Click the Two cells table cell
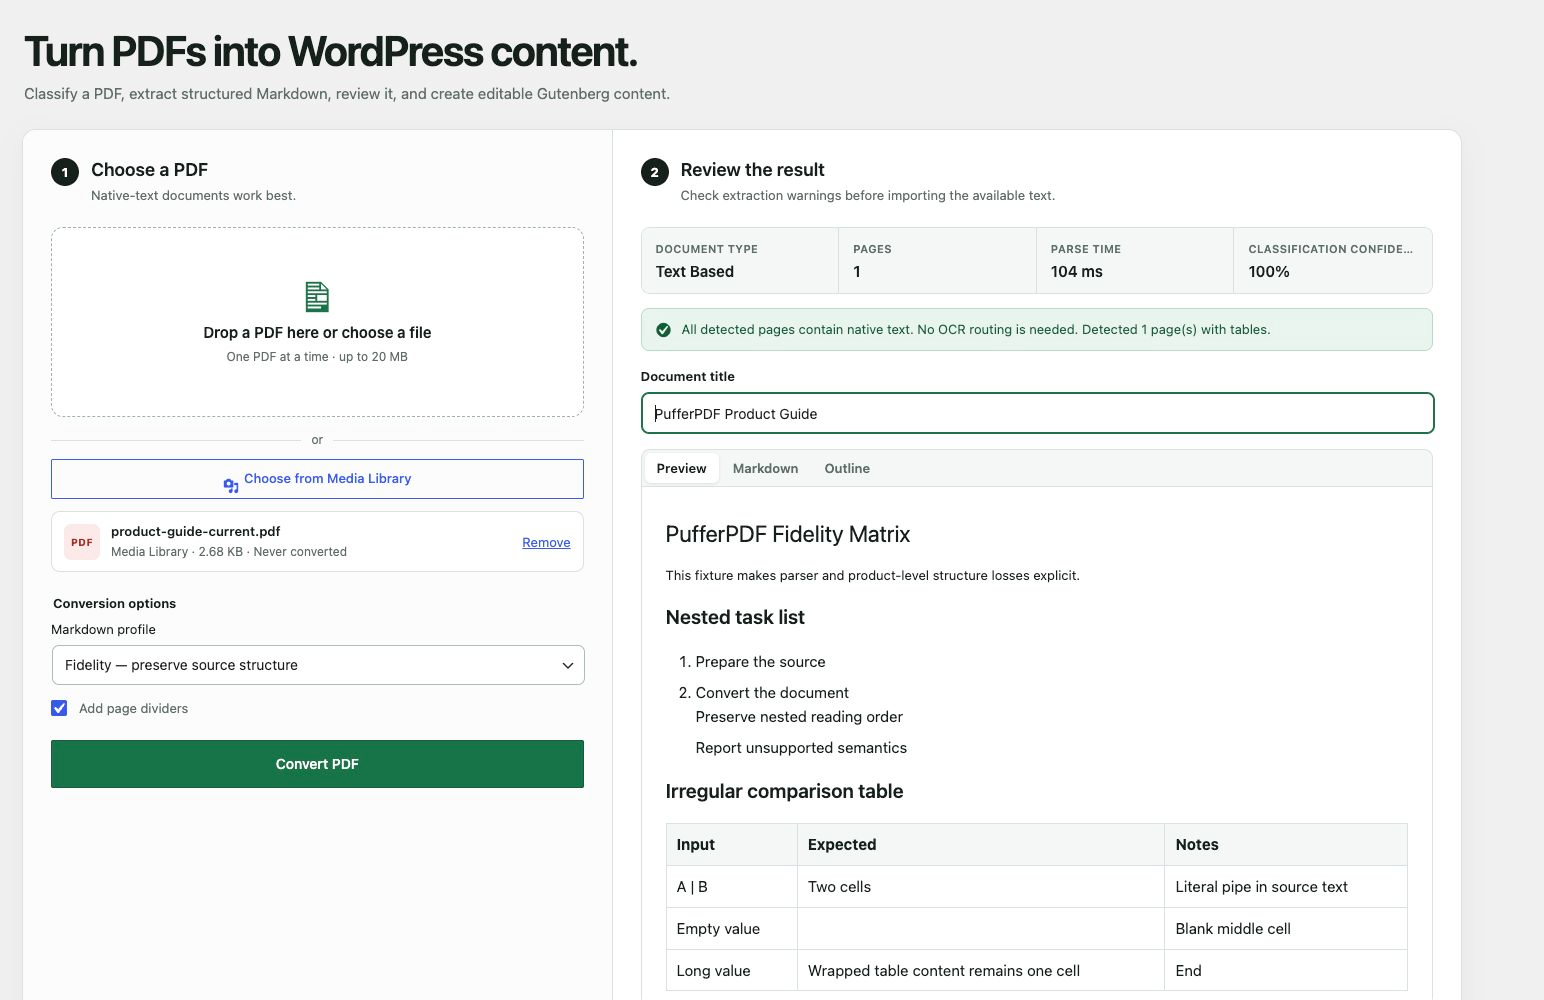The image size is (1544, 1000). coord(981,886)
